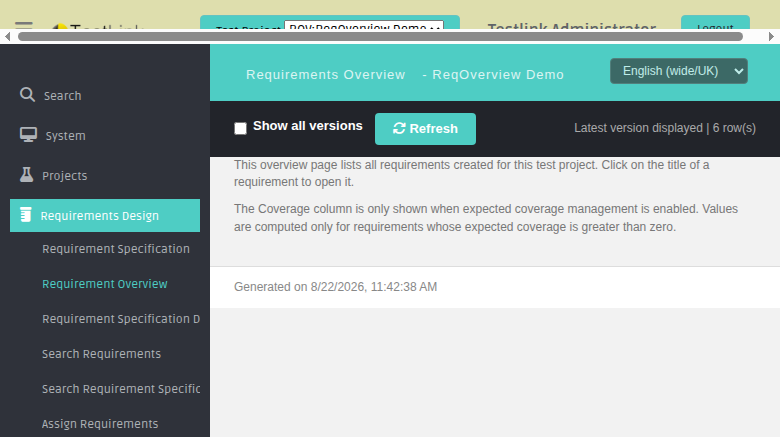Open Search in the sidebar
Viewport: 780px width, 437px height.
(62, 96)
